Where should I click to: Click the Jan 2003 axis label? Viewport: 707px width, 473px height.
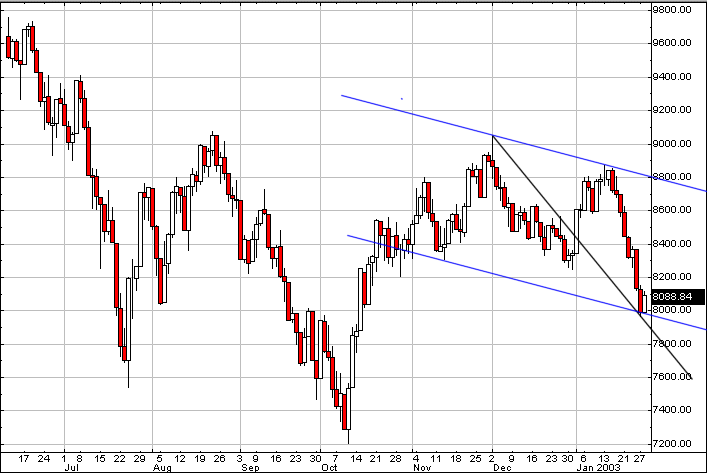598,468
